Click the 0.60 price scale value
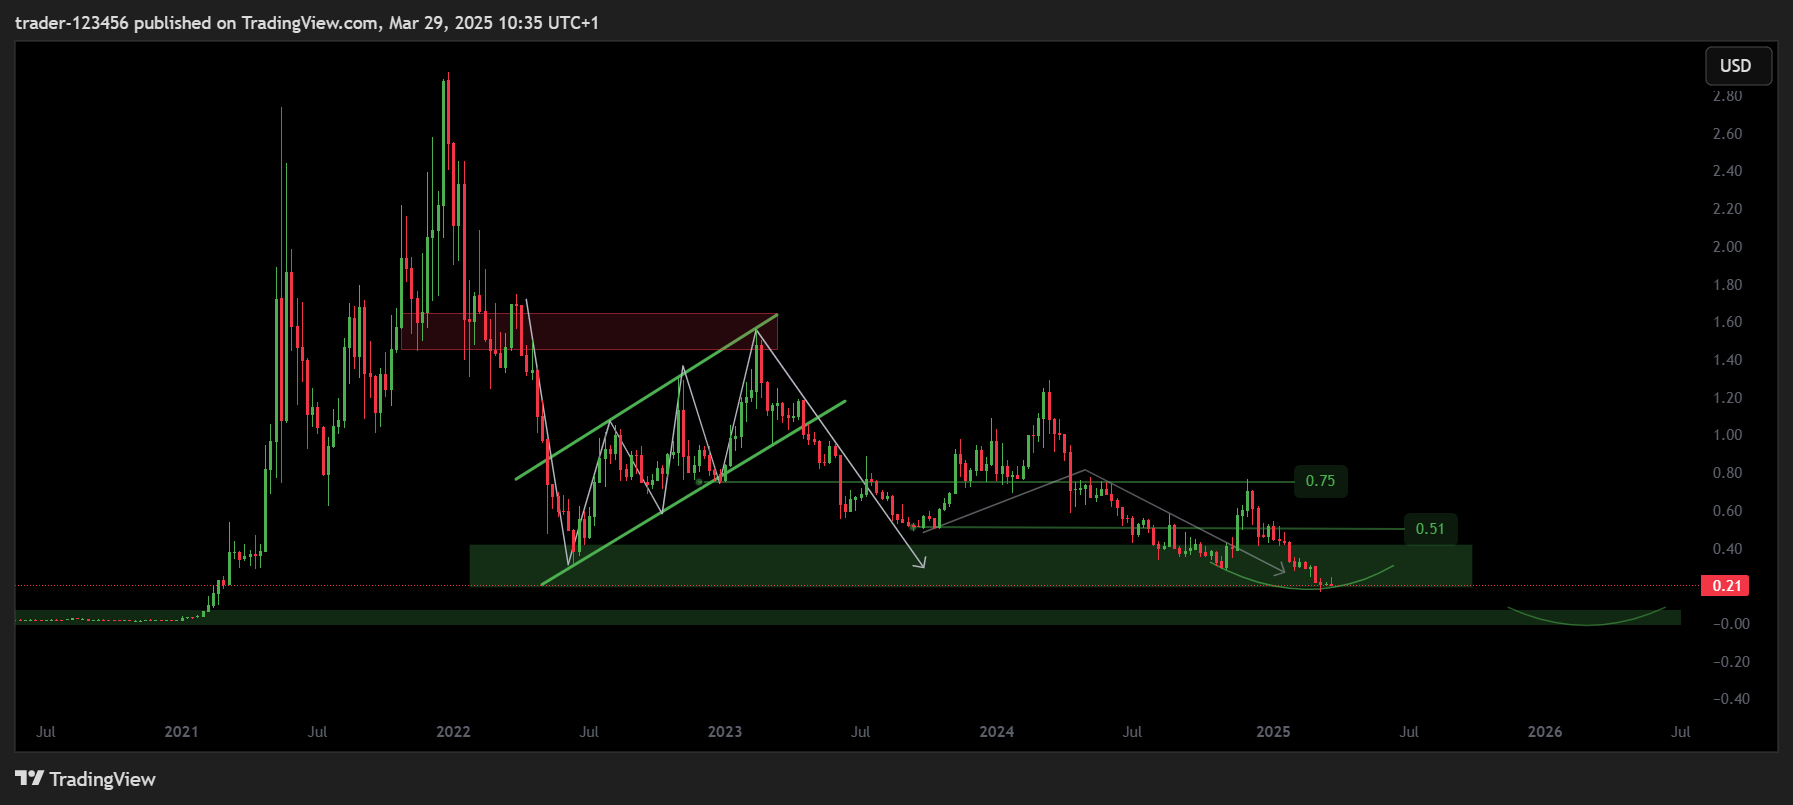 (x=1727, y=511)
